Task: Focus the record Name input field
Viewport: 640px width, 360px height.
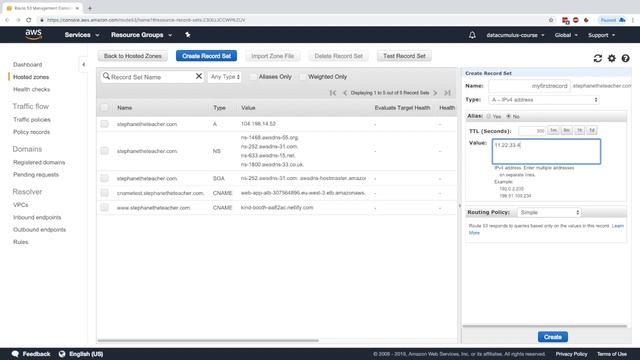Action: coord(529,86)
